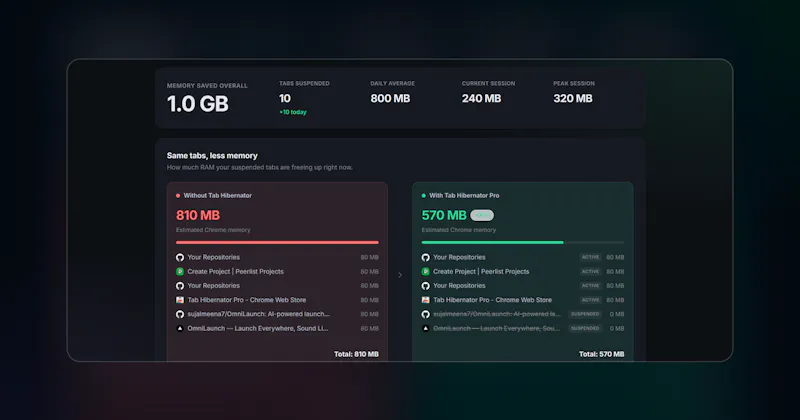Click '80 MB' beside Create Project in With Tab Hibernator Pro list
The image size is (800, 420).
(615, 271)
